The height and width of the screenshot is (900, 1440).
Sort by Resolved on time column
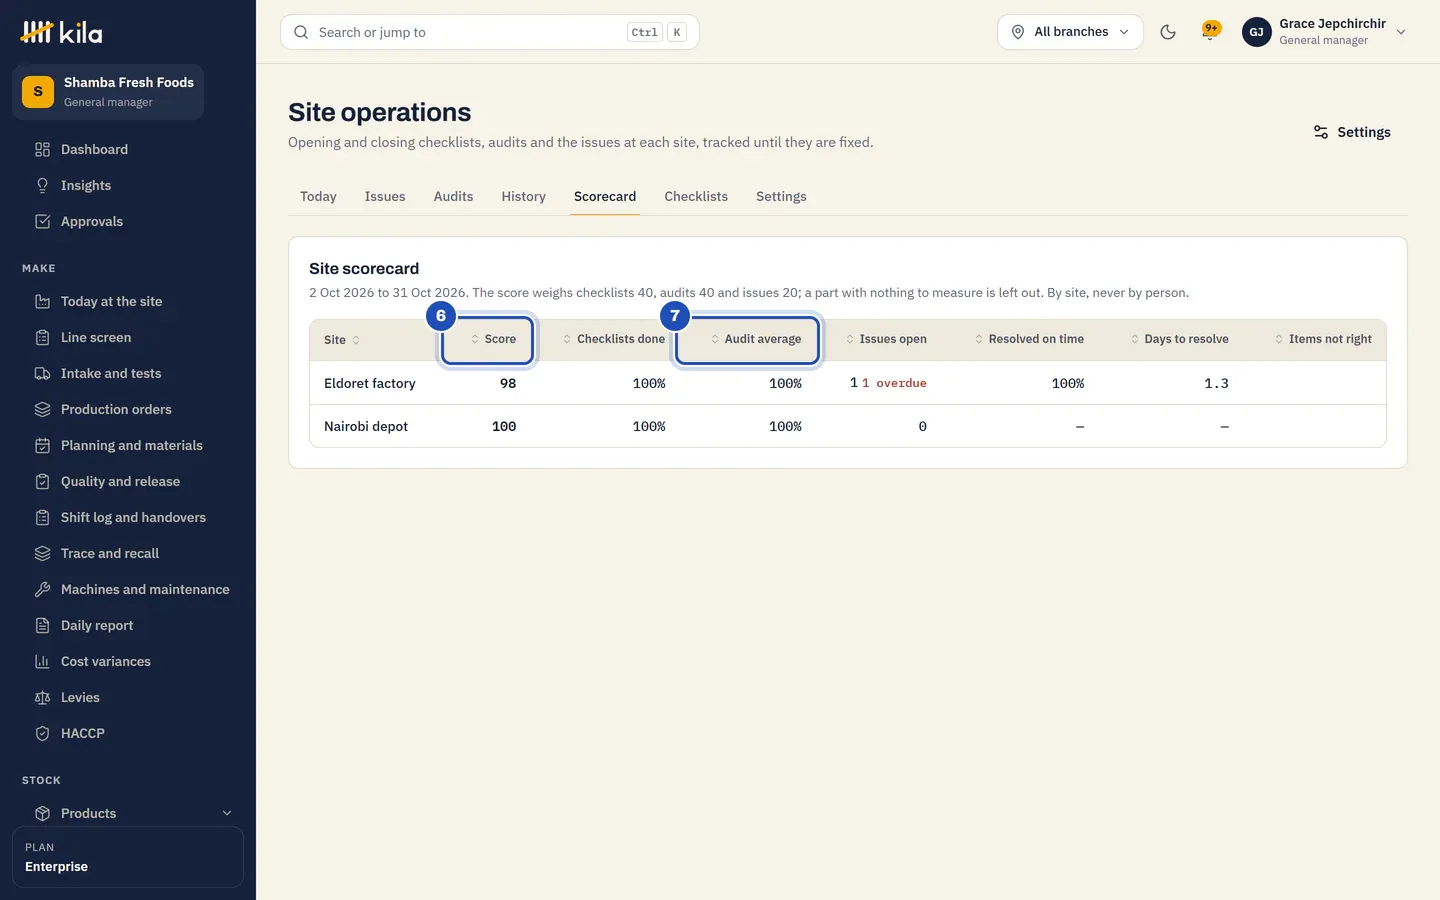[1029, 339]
